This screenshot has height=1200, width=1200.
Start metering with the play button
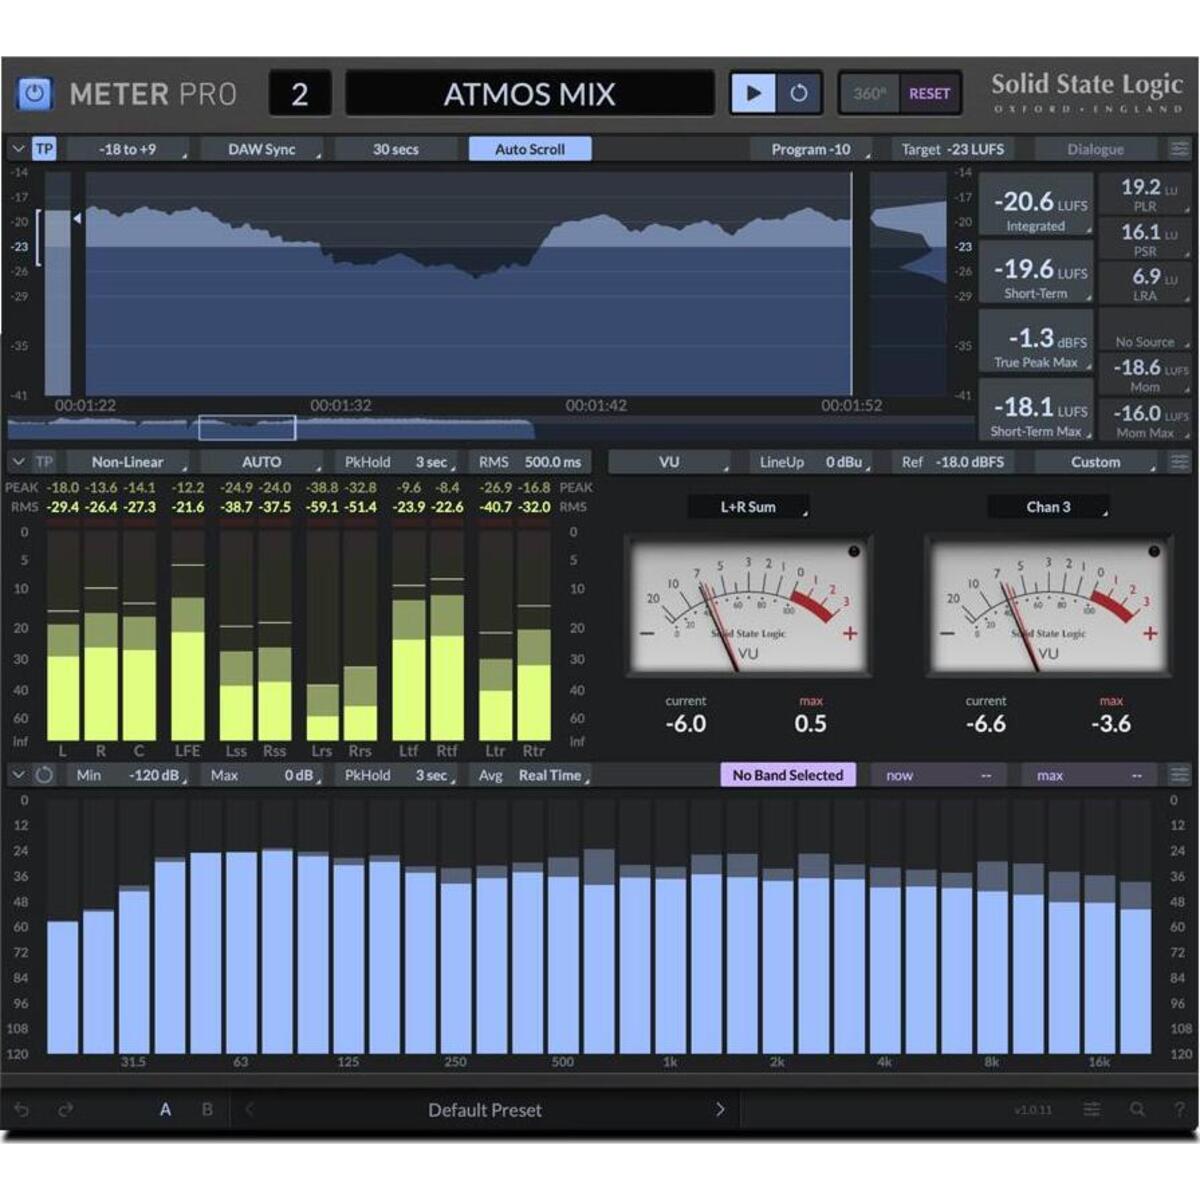[x=753, y=94]
